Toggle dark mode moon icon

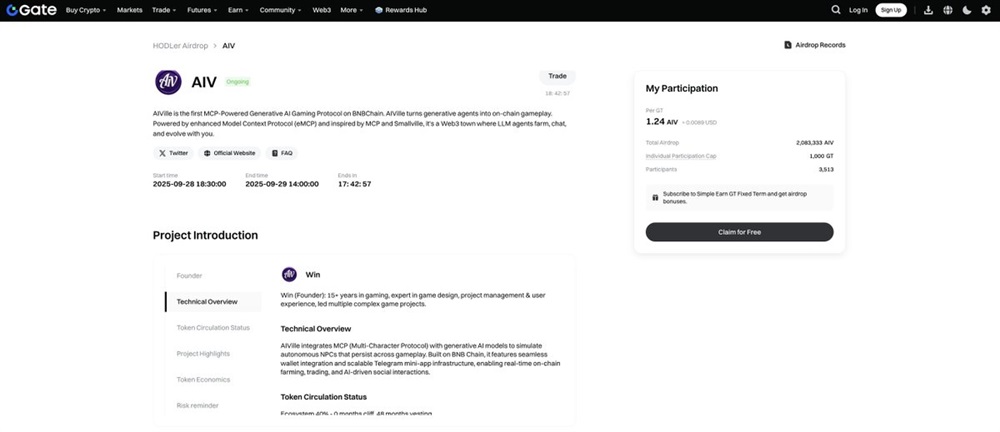click(x=967, y=10)
